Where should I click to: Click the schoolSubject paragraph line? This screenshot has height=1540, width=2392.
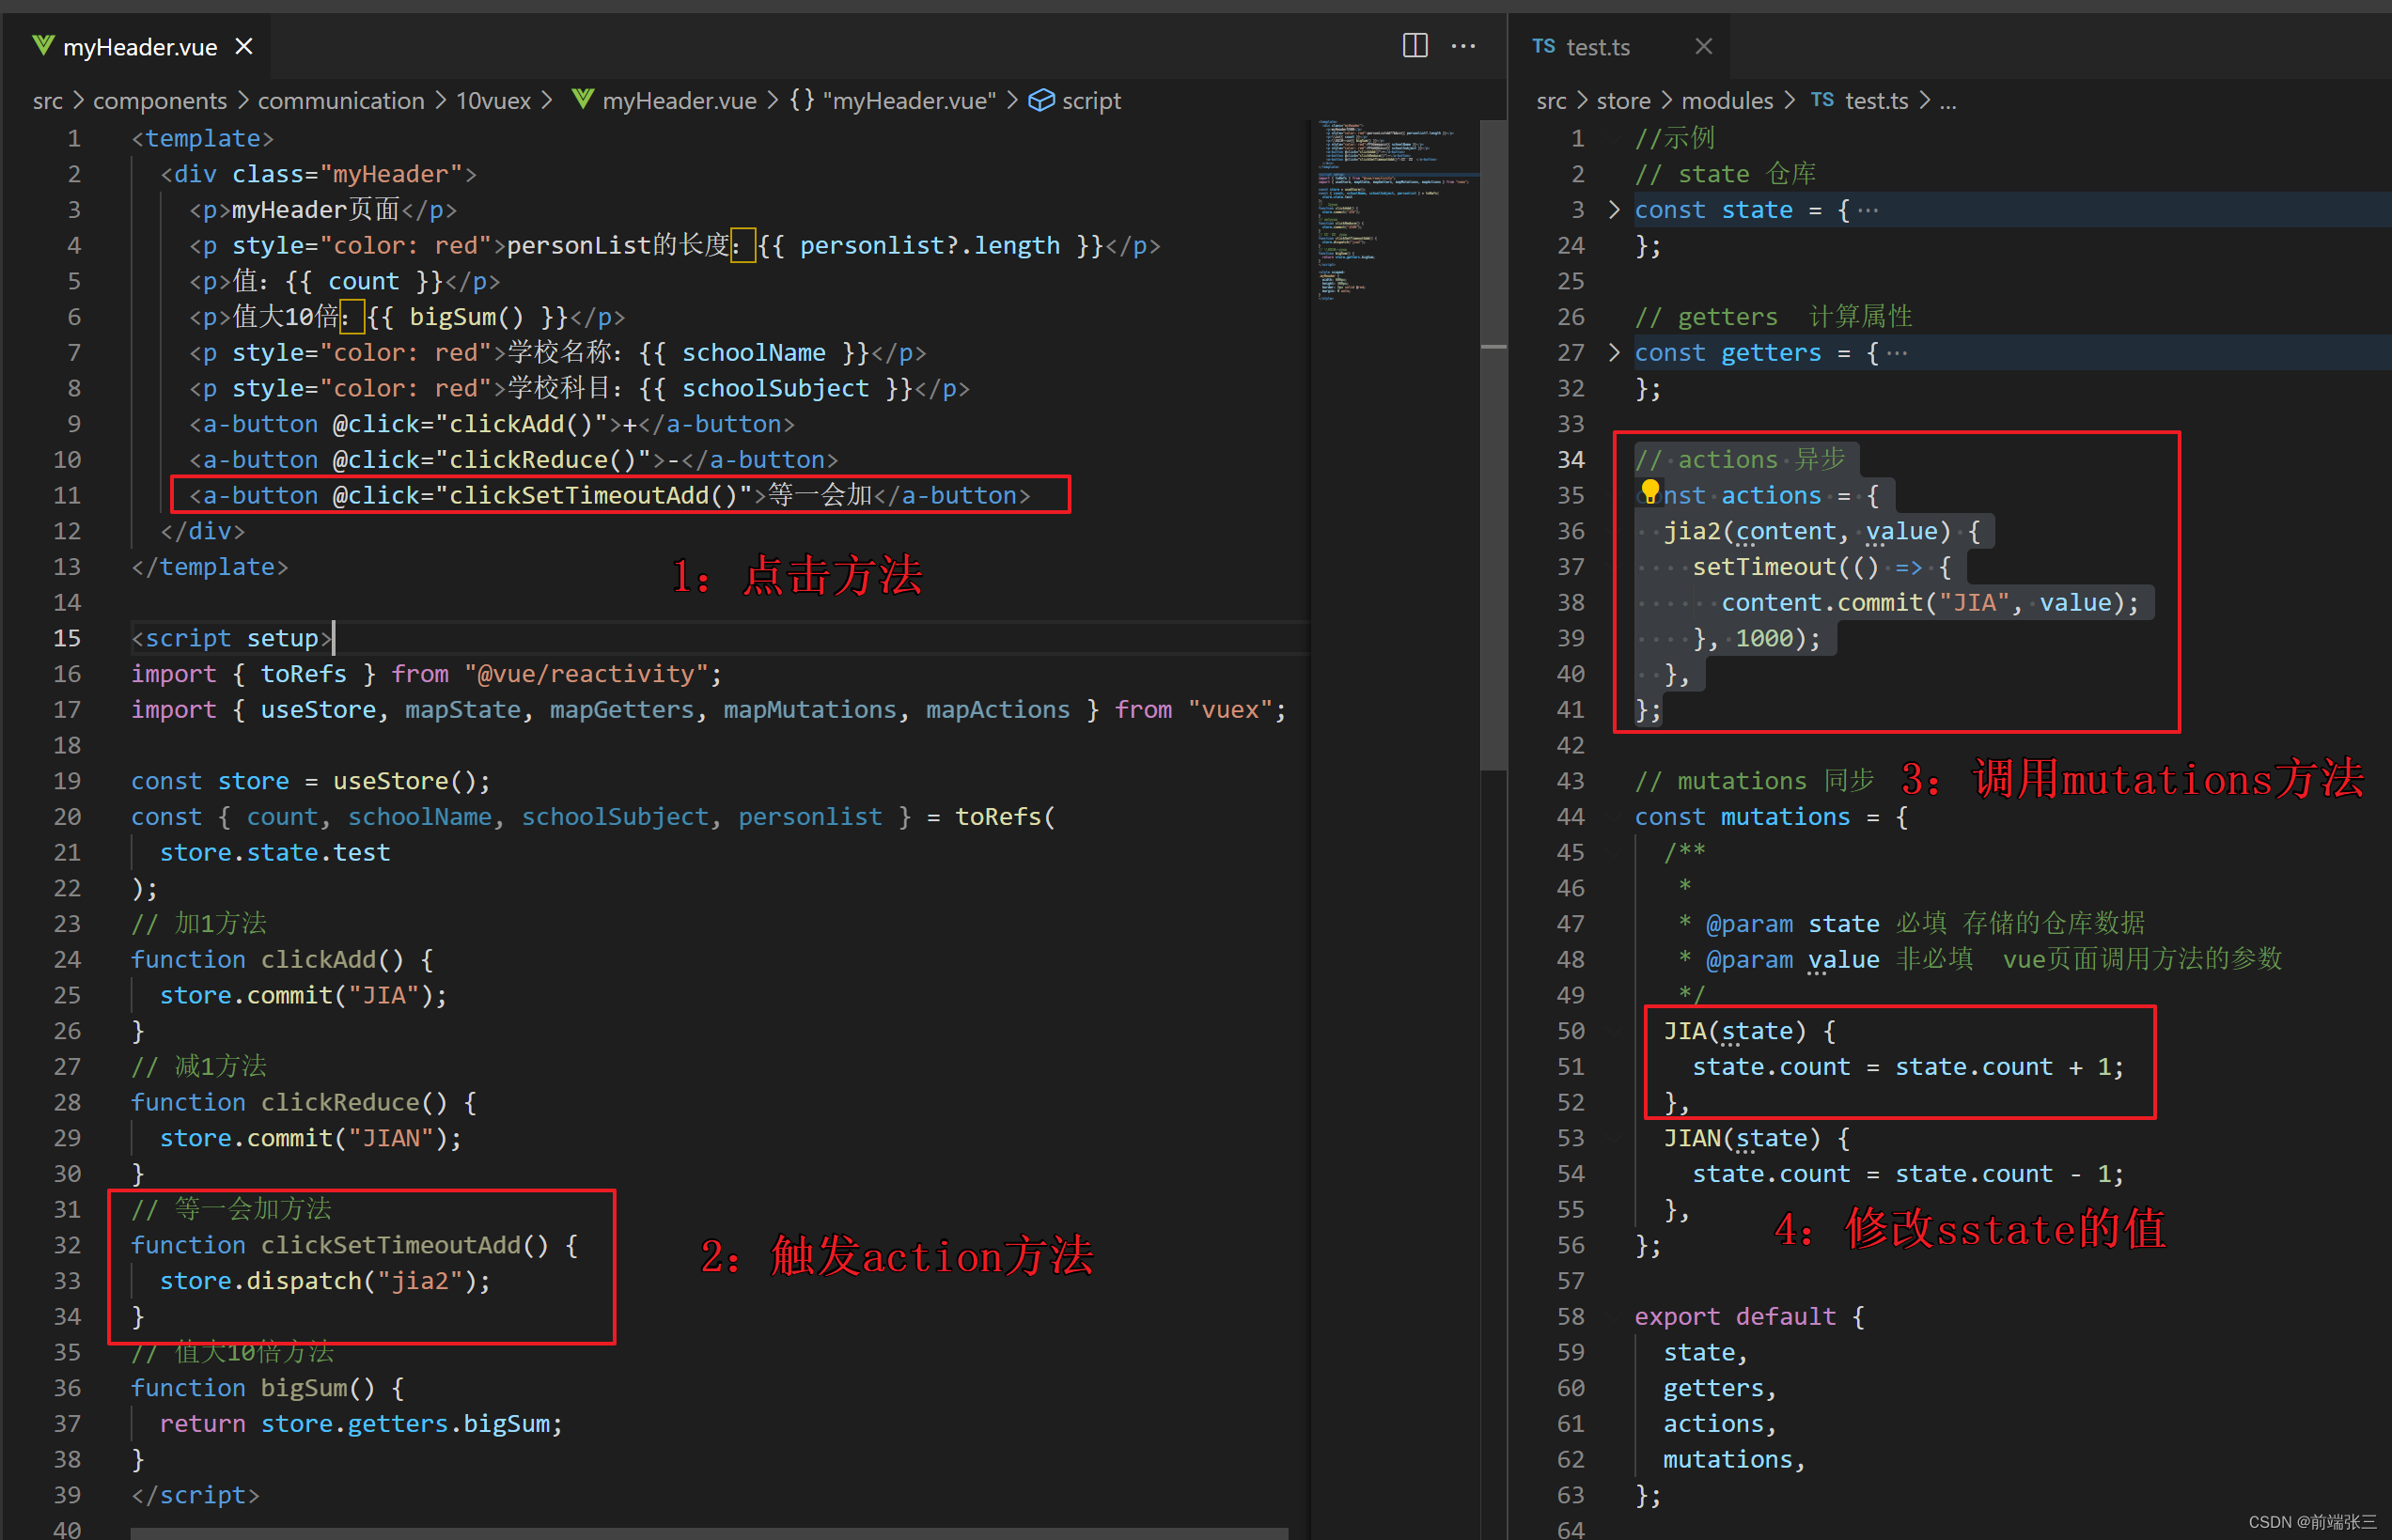[579, 389]
